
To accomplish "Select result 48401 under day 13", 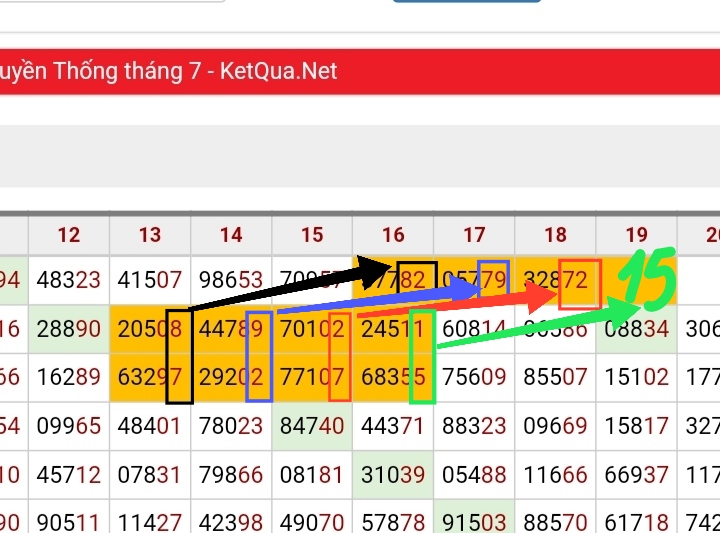I will 150,426.
